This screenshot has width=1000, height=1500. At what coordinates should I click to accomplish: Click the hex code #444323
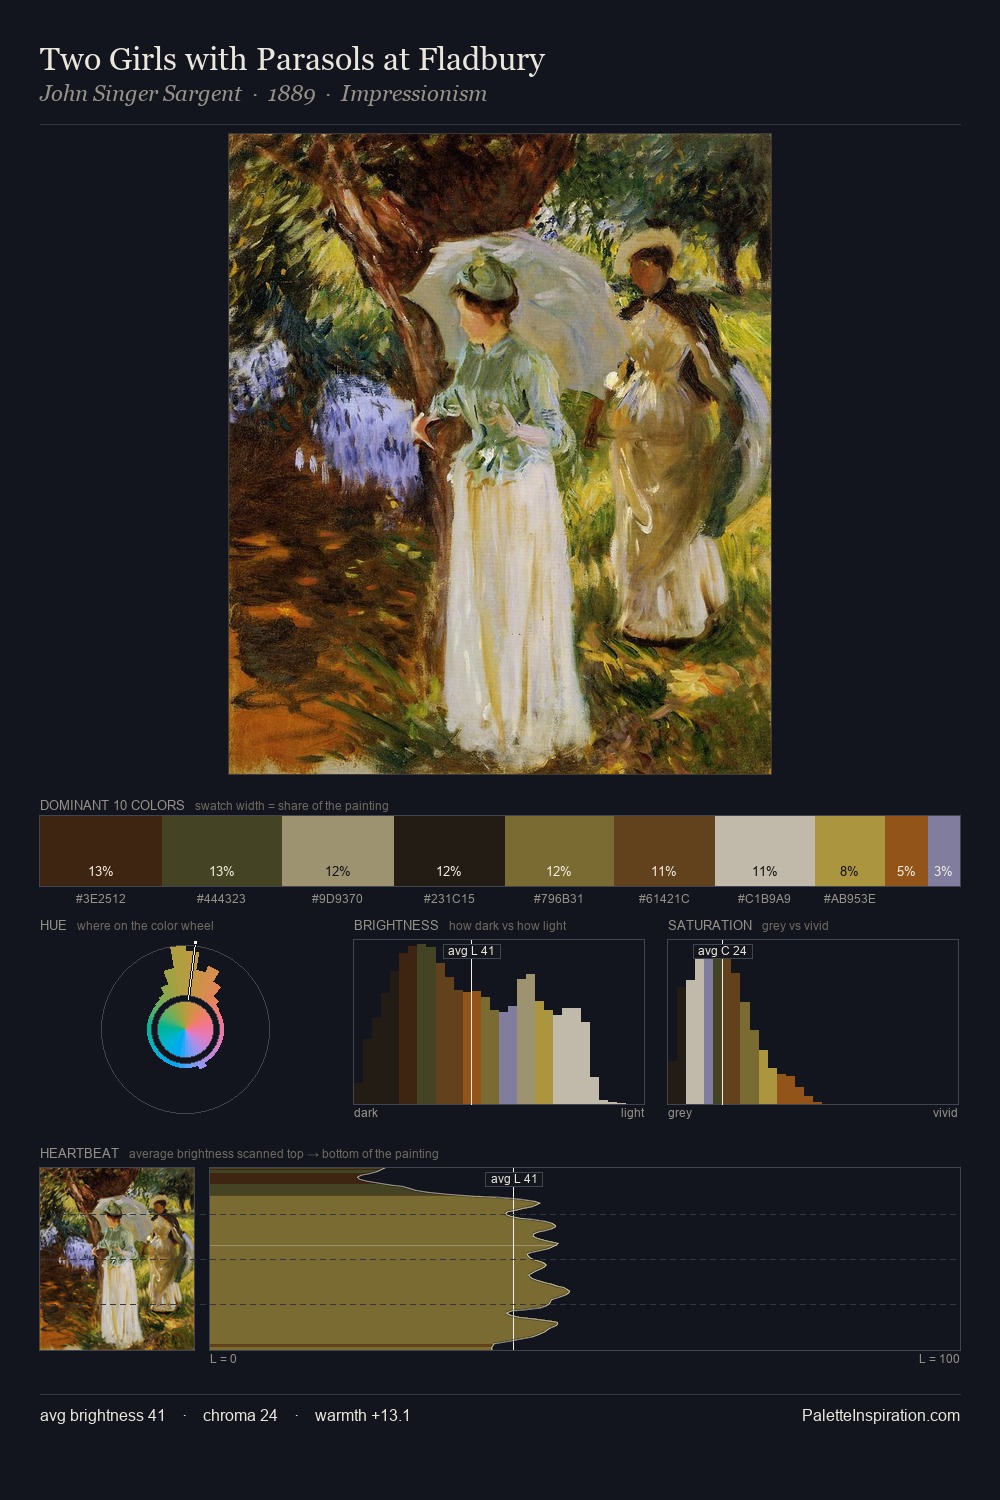point(221,898)
